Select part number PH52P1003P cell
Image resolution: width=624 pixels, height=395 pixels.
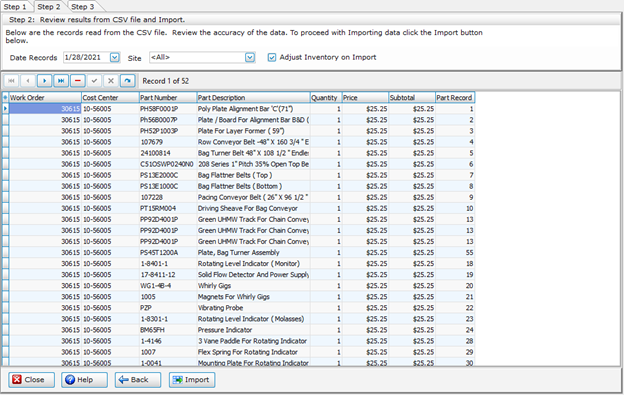coord(168,131)
